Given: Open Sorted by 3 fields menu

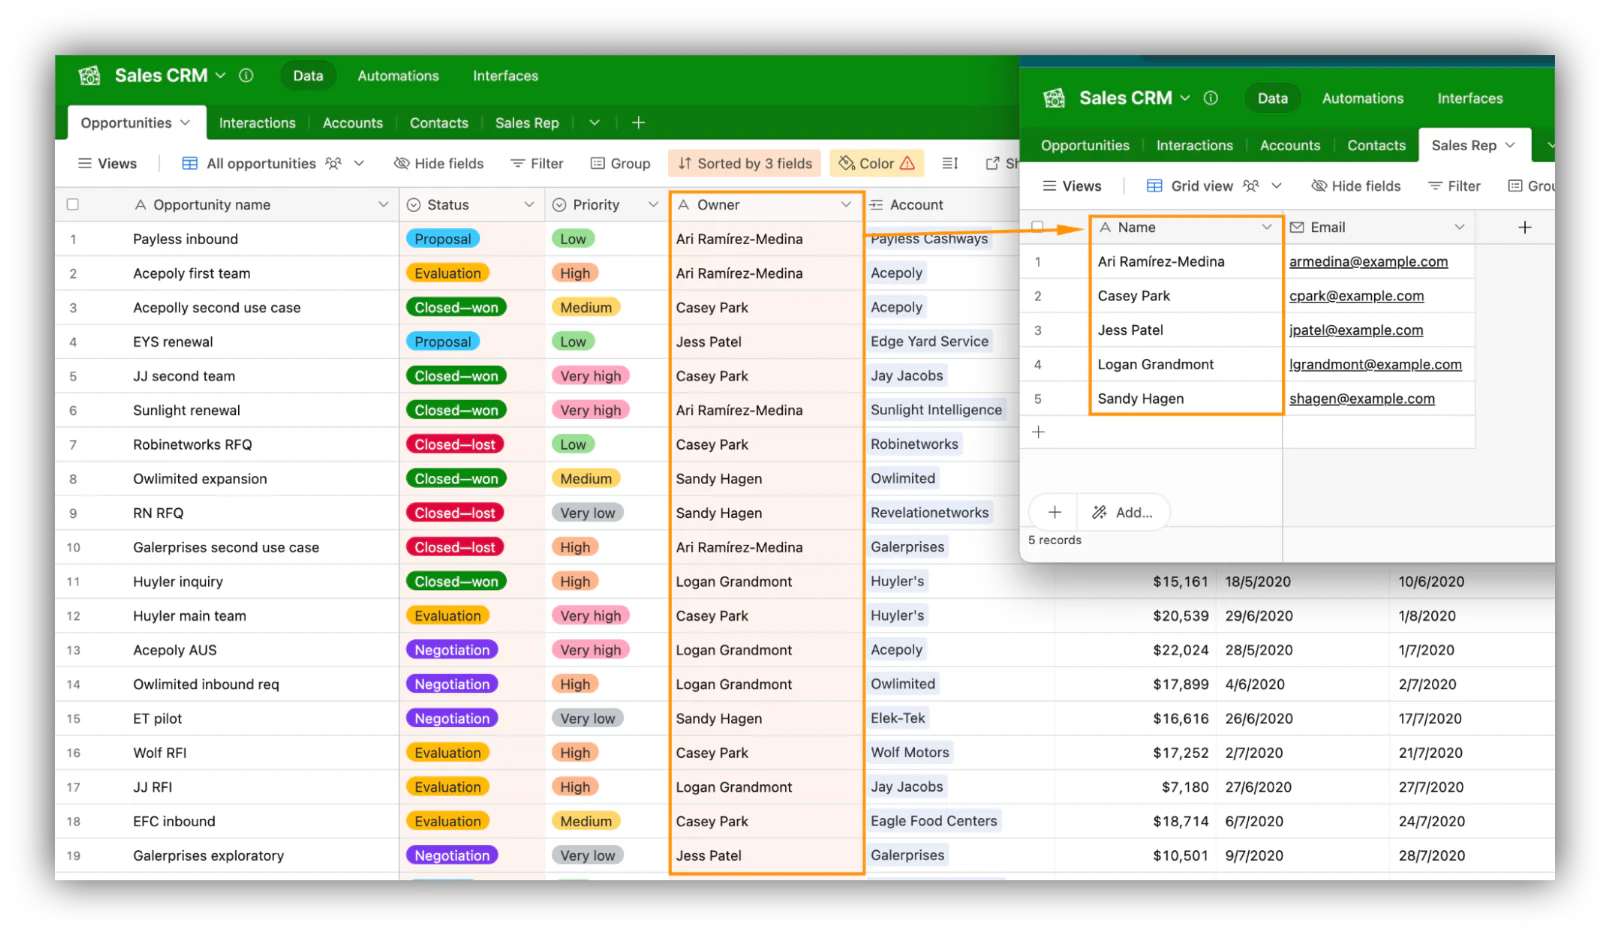Looking at the screenshot, I should pyautogui.click(x=744, y=164).
